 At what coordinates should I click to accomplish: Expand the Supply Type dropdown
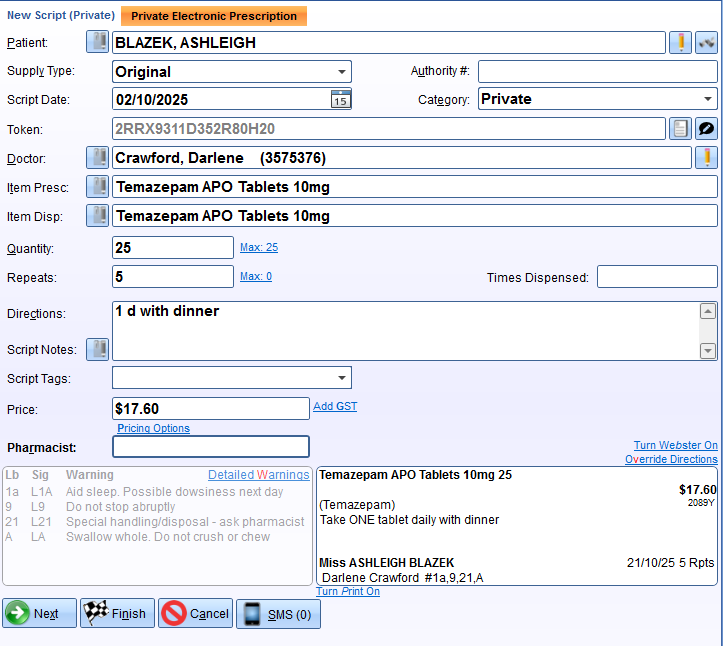(x=342, y=72)
